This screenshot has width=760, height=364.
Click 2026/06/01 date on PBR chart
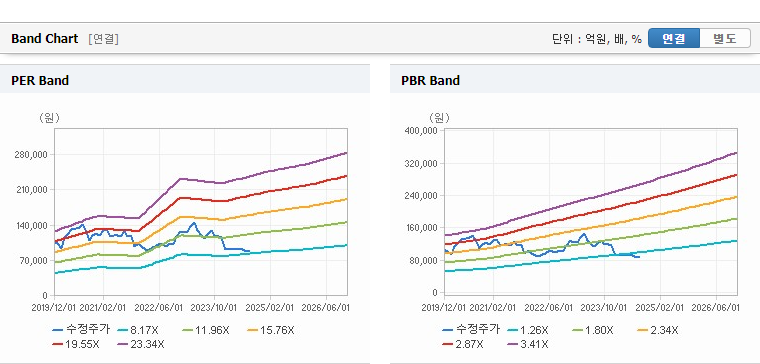716,308
